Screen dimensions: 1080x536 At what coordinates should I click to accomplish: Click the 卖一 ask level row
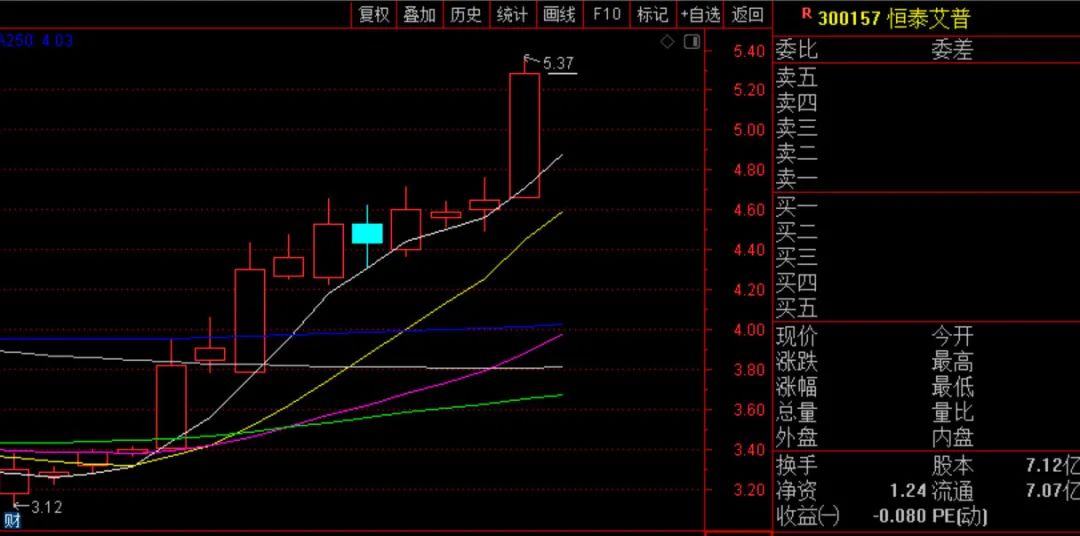(797, 180)
